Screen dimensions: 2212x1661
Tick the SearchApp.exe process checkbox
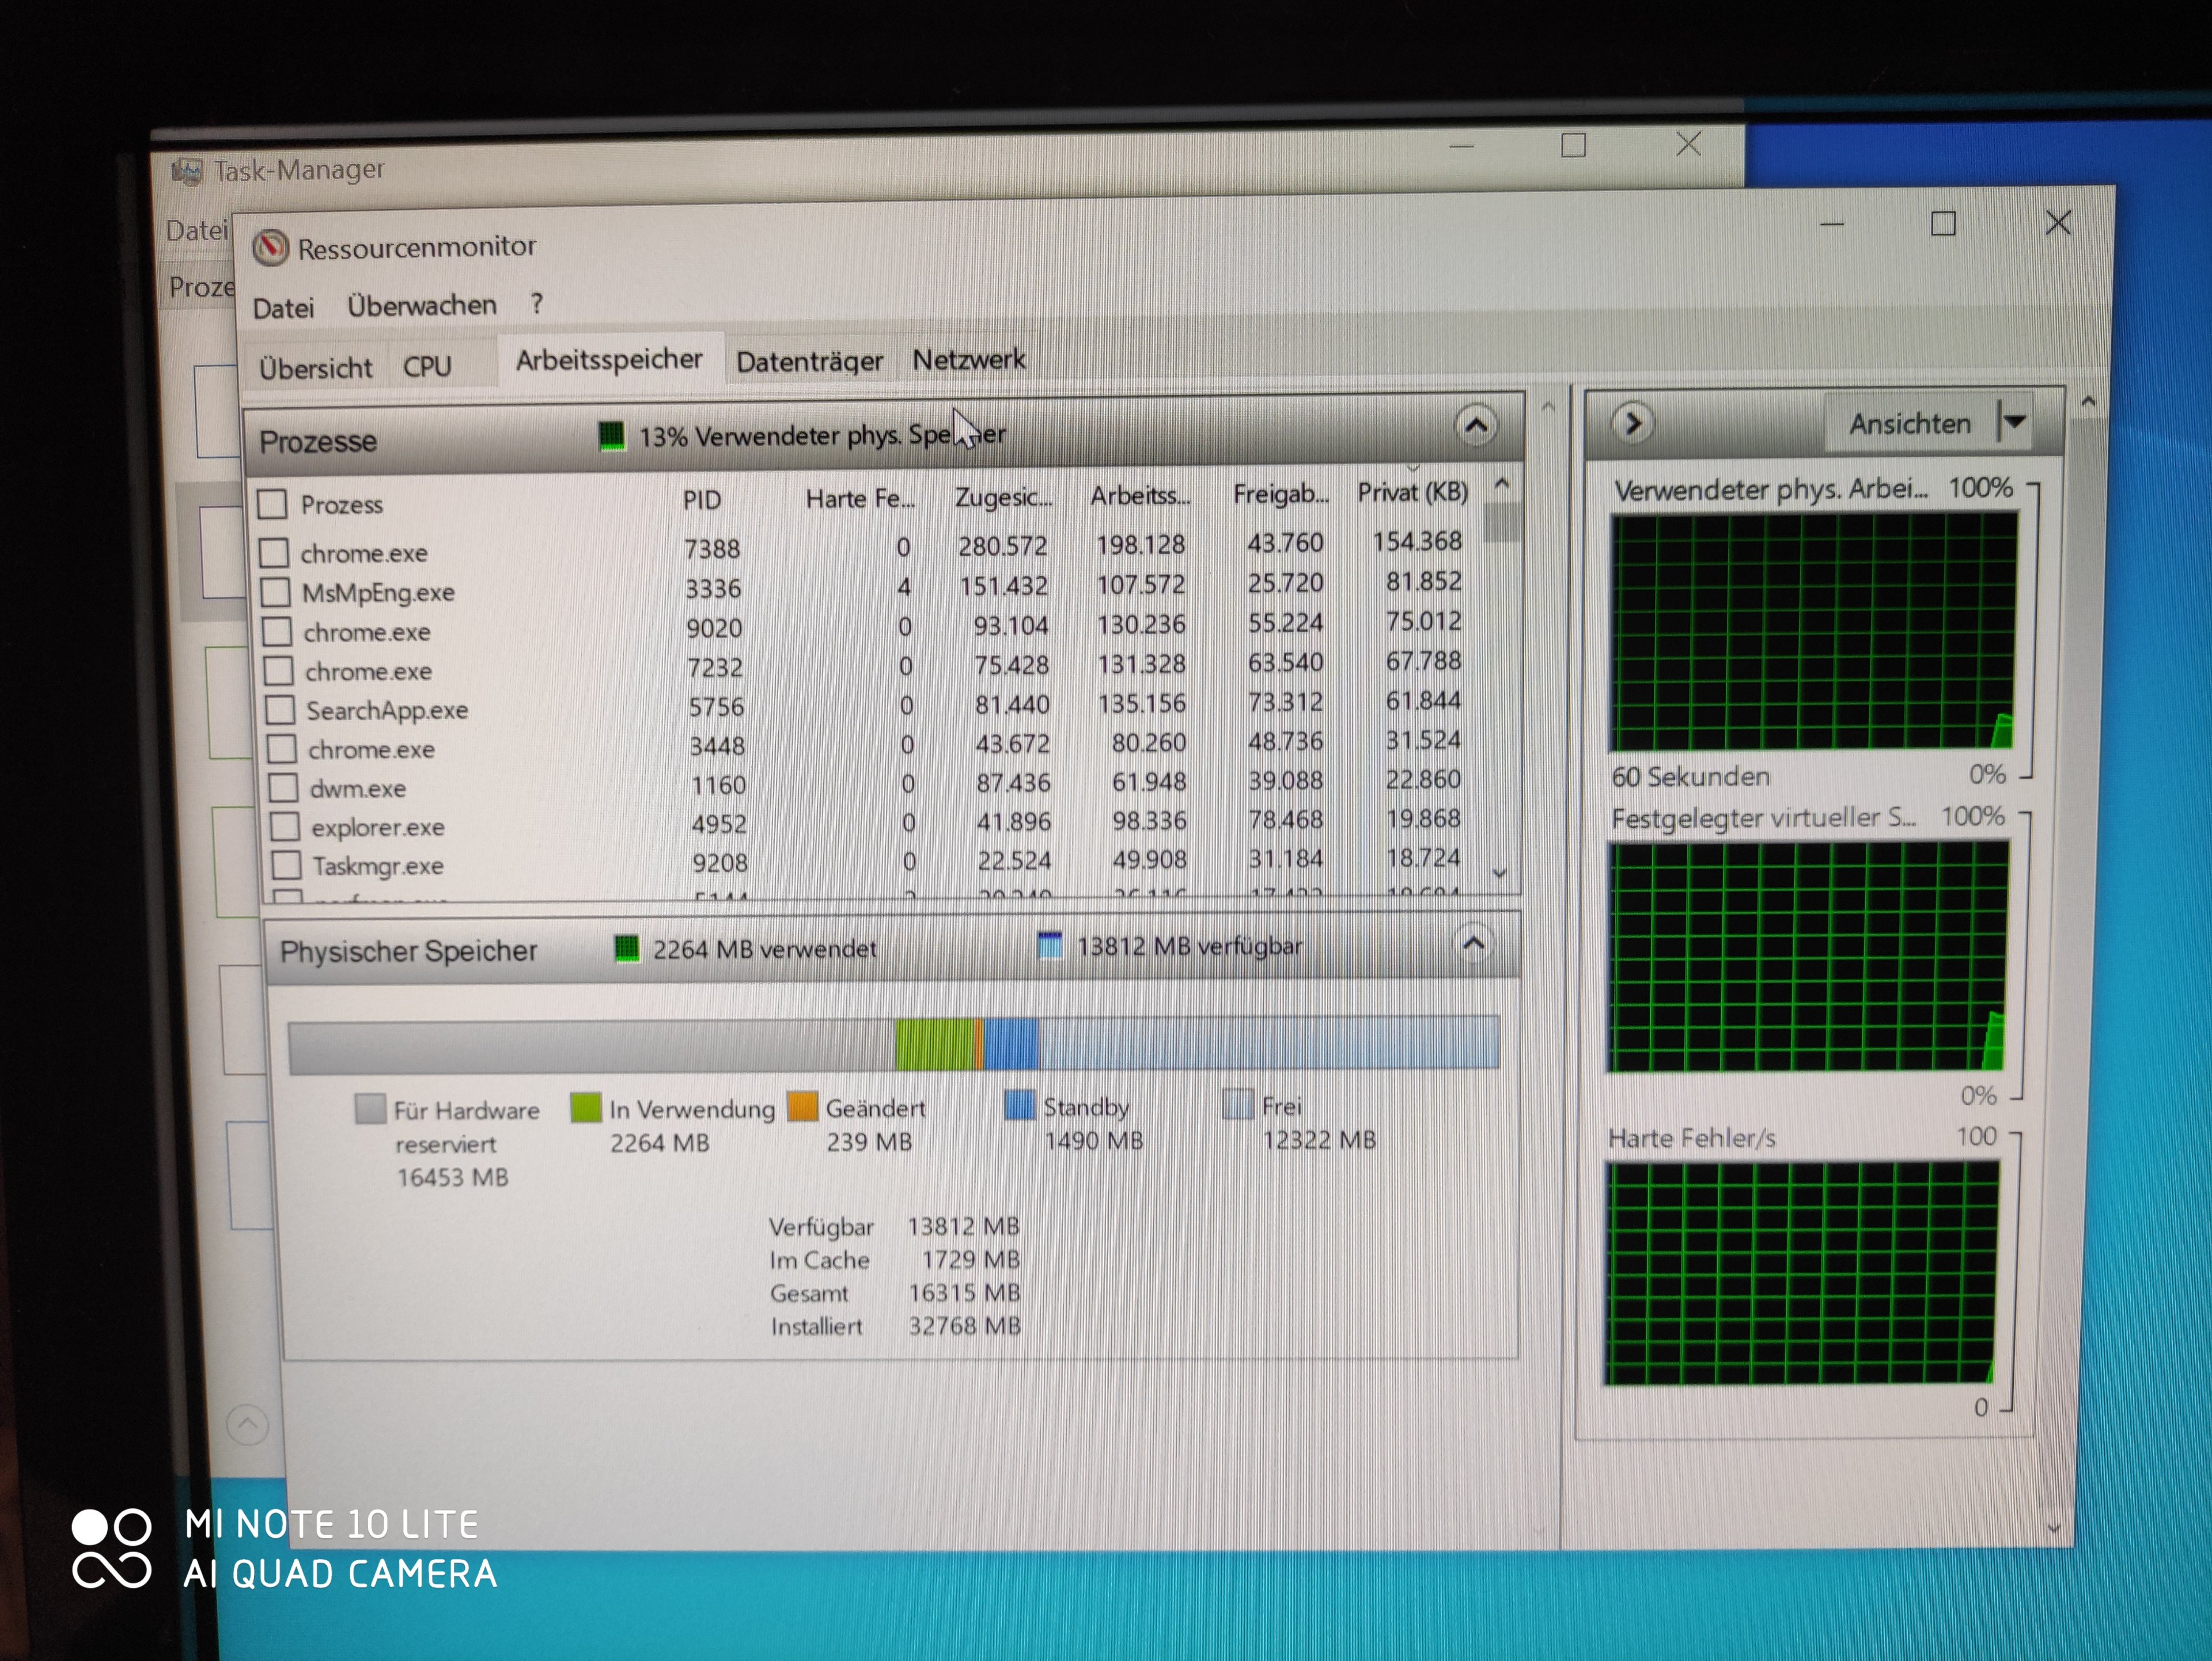tap(280, 710)
